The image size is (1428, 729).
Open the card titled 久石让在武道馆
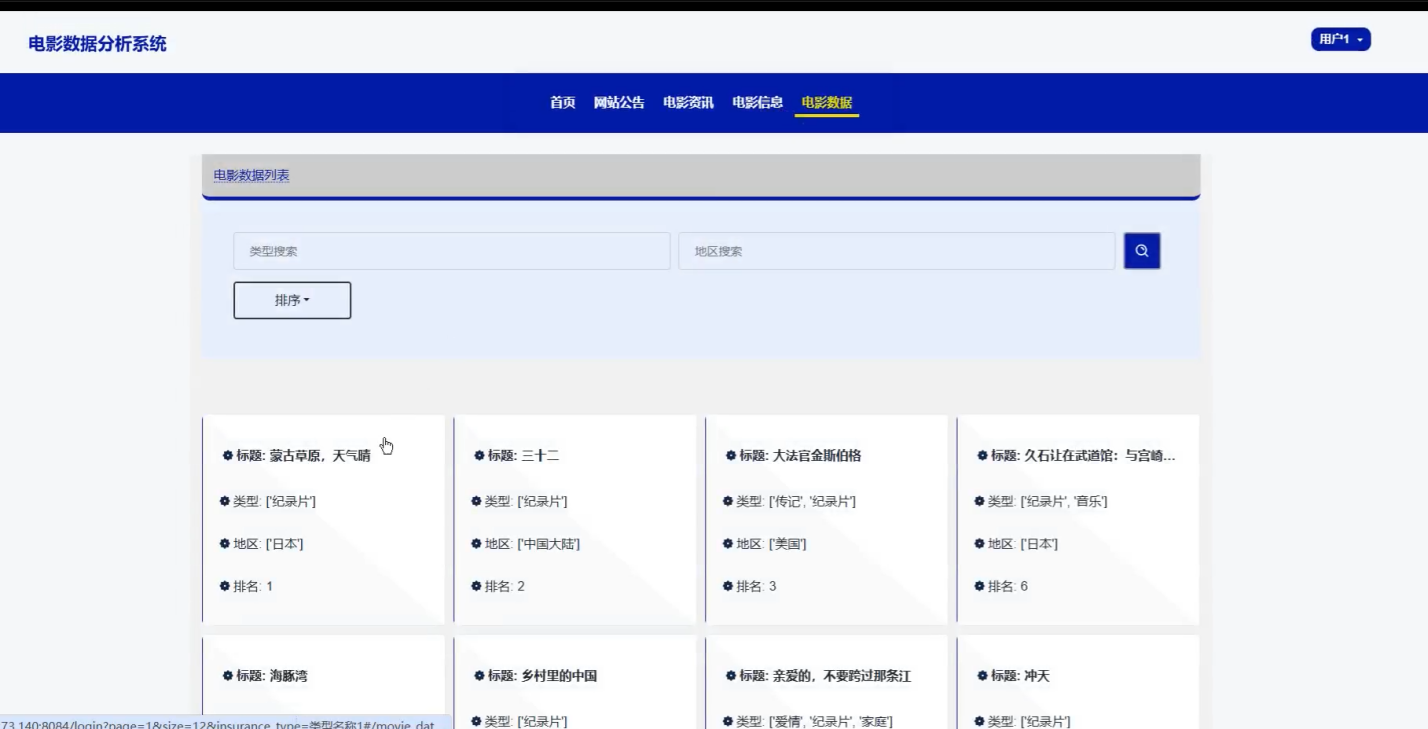[1078, 520]
